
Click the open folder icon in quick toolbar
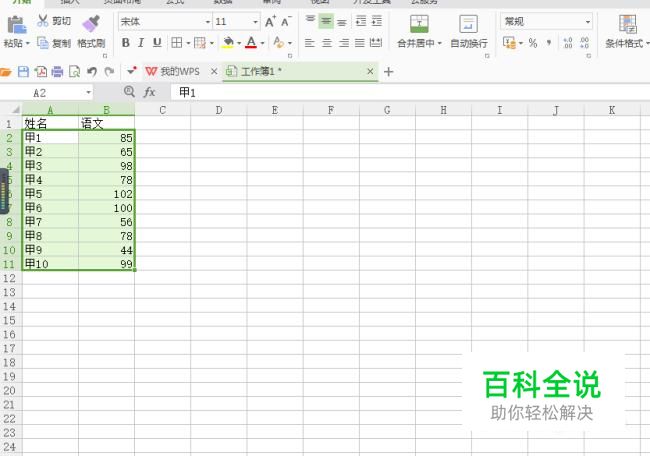pos(6,72)
